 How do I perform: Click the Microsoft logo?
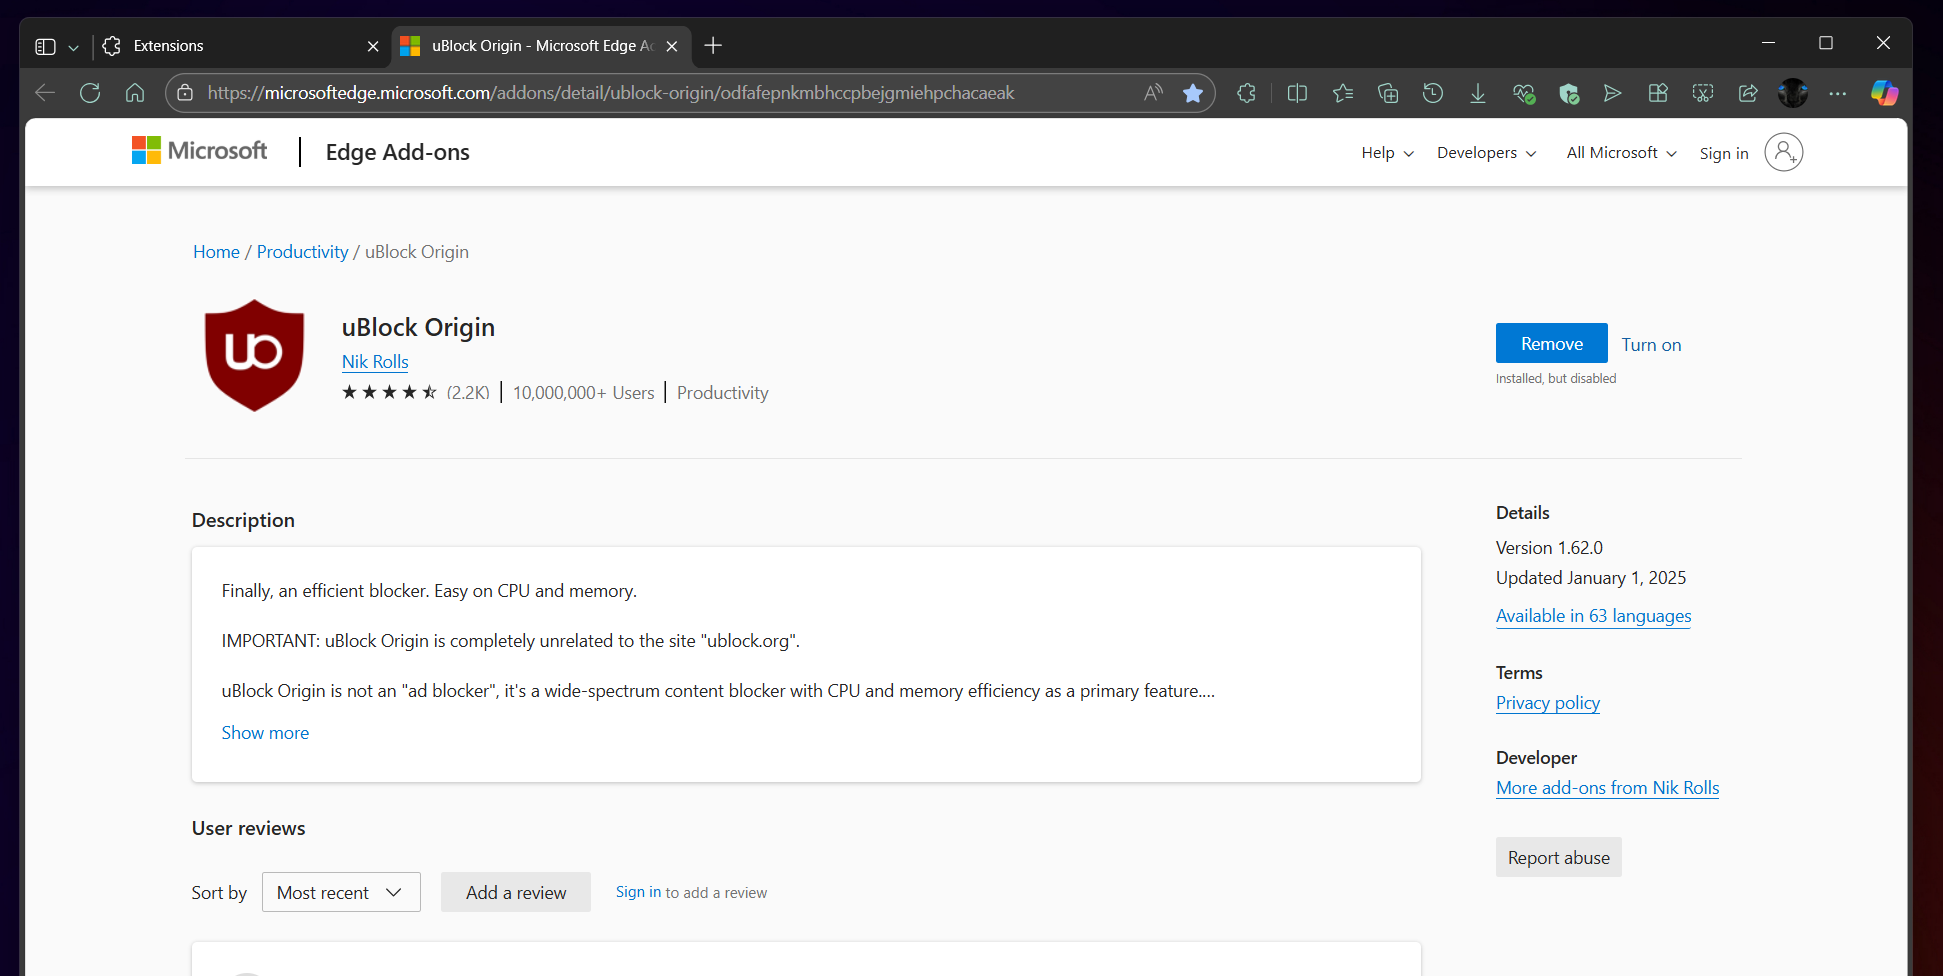pos(200,151)
